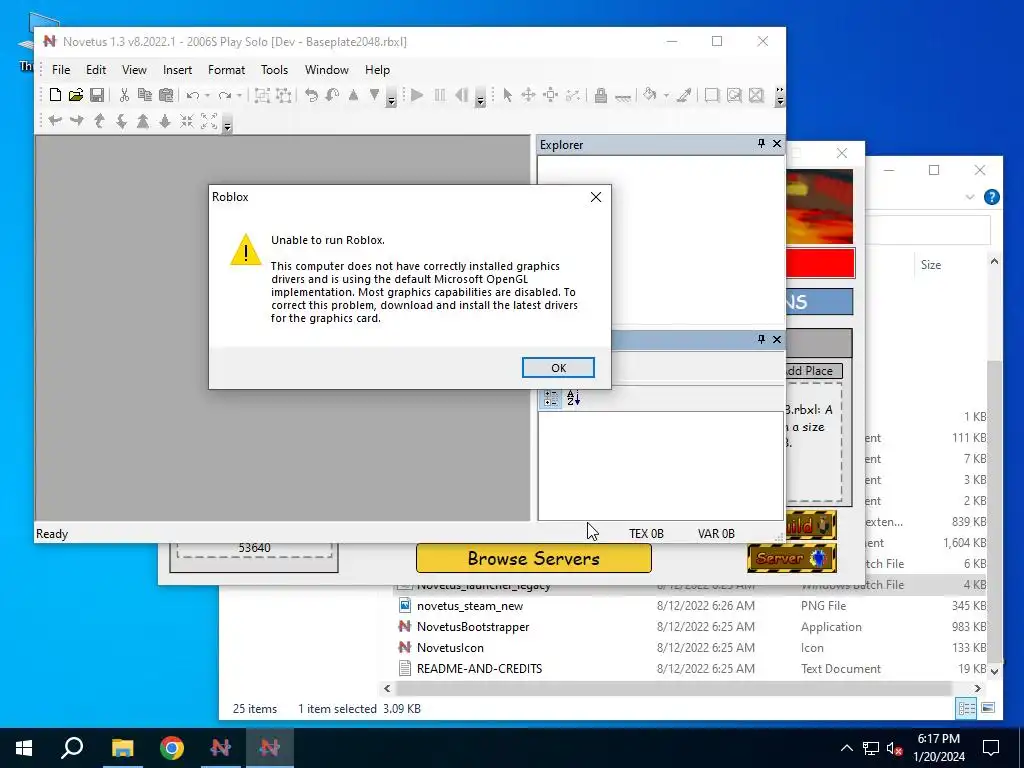
Task: Open Google Chrome from the taskbar
Action: coord(172,748)
